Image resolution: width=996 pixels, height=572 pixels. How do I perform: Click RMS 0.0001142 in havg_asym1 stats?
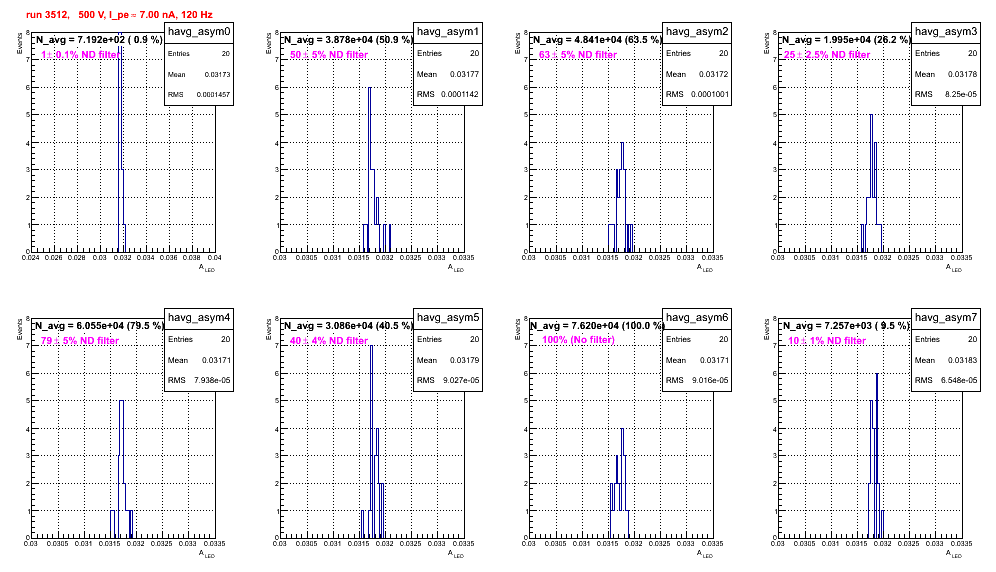[448, 95]
